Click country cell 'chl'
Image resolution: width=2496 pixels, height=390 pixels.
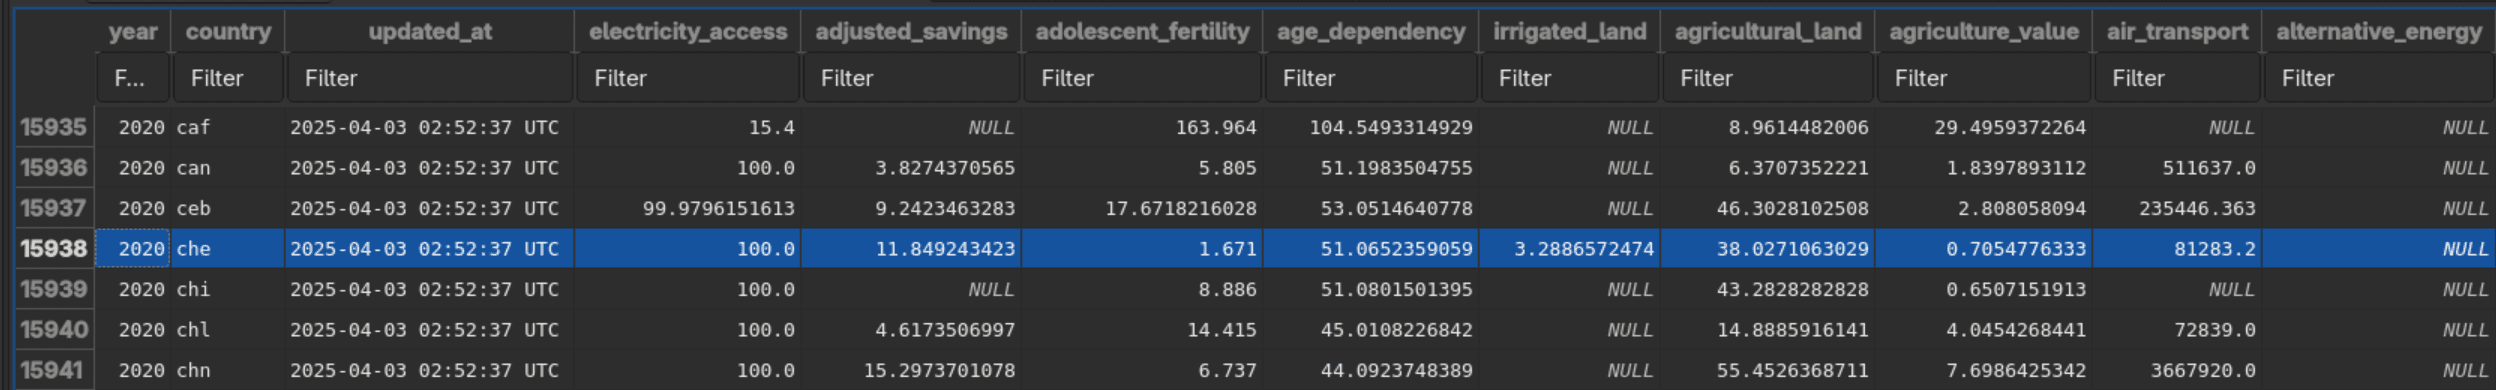(228, 329)
